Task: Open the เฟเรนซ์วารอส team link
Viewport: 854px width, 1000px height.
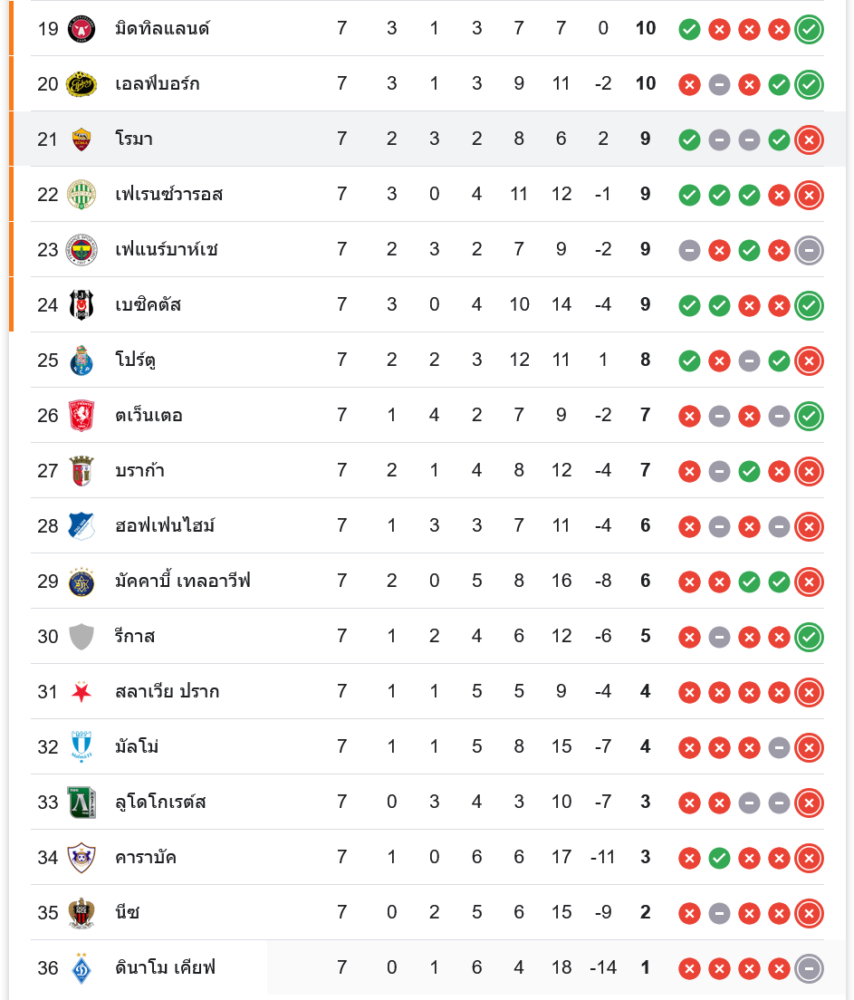Action: pos(168,194)
